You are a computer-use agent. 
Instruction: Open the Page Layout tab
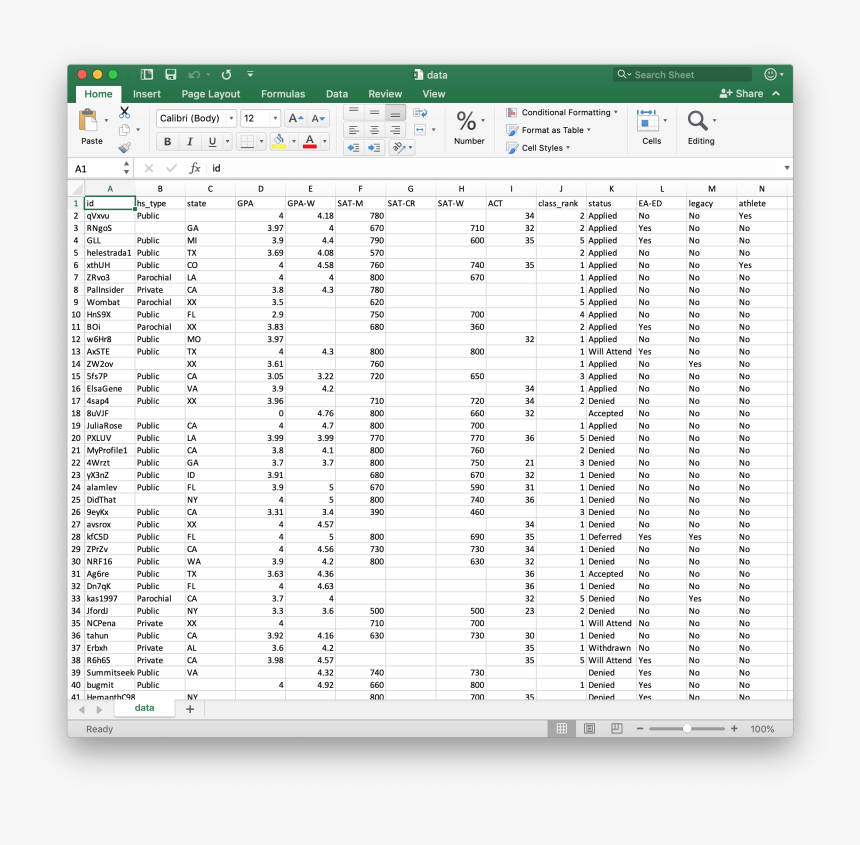[211, 94]
